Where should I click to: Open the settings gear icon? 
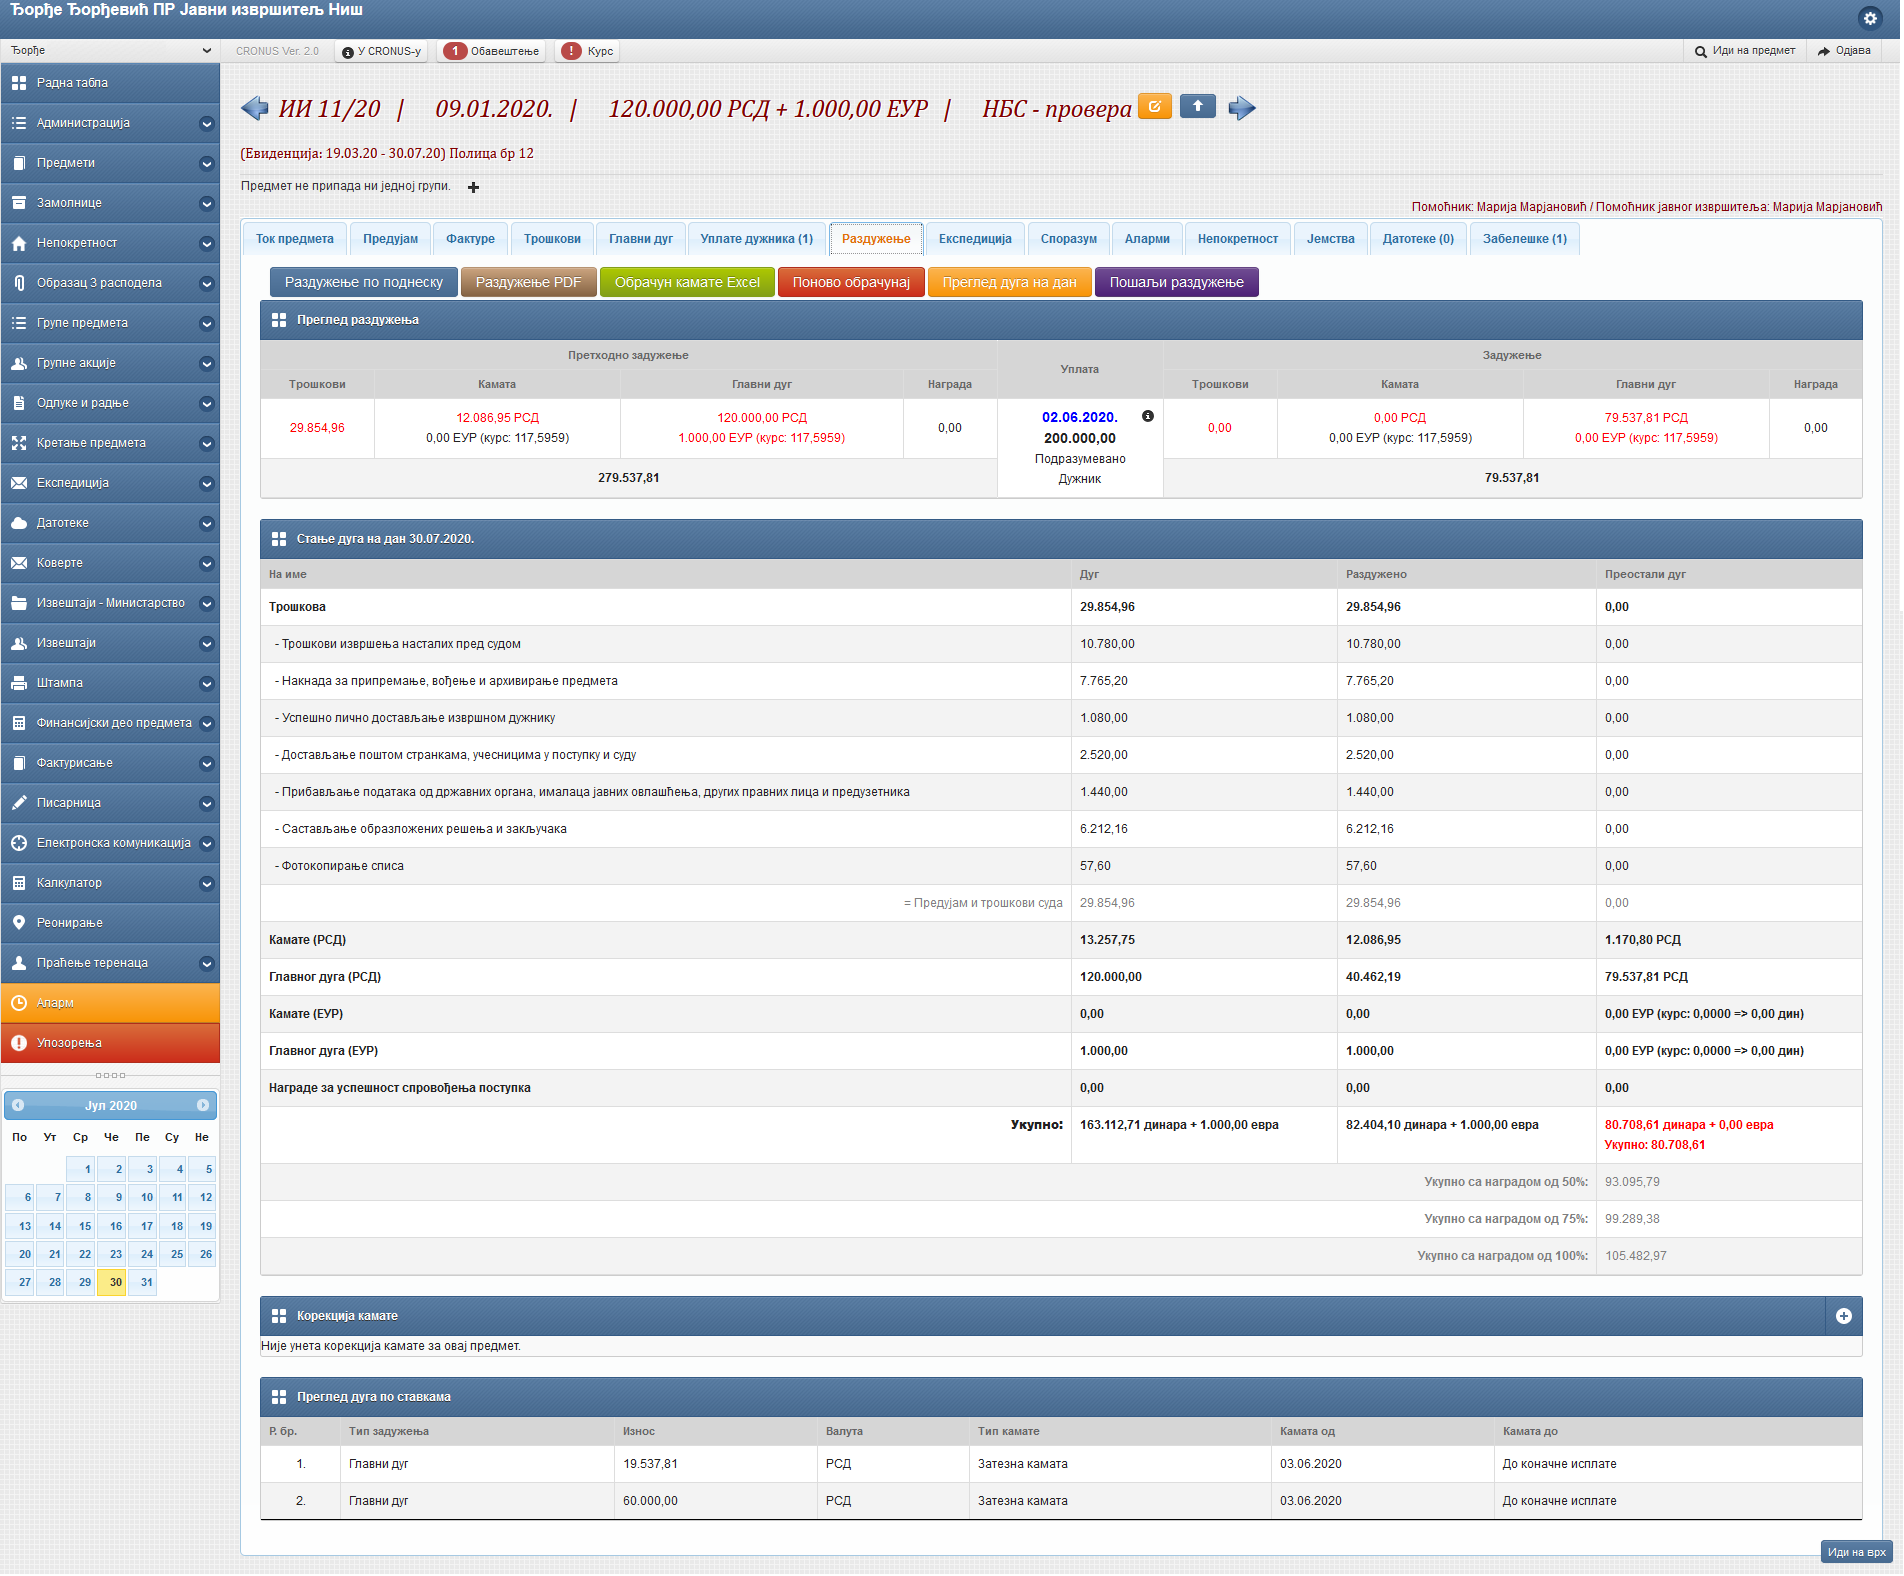(x=1869, y=18)
